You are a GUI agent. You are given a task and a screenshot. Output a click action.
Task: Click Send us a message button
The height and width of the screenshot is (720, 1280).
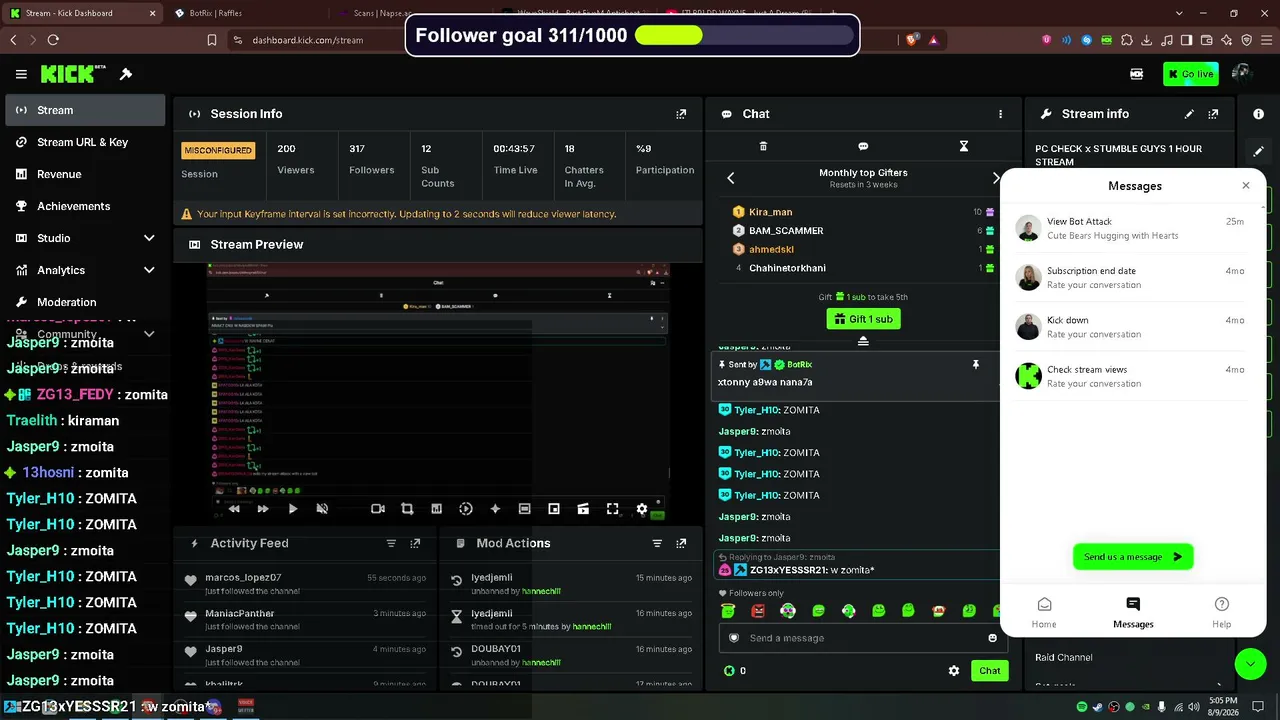pos(1133,557)
